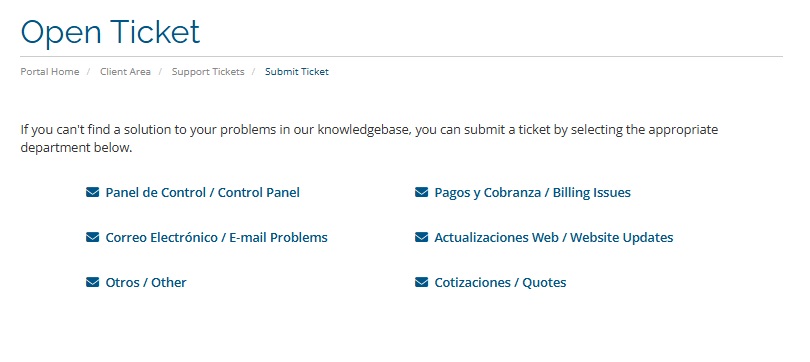This screenshot has width=810, height=362.
Task: Return to Support Tickets breadcrumb
Action: 208,72
